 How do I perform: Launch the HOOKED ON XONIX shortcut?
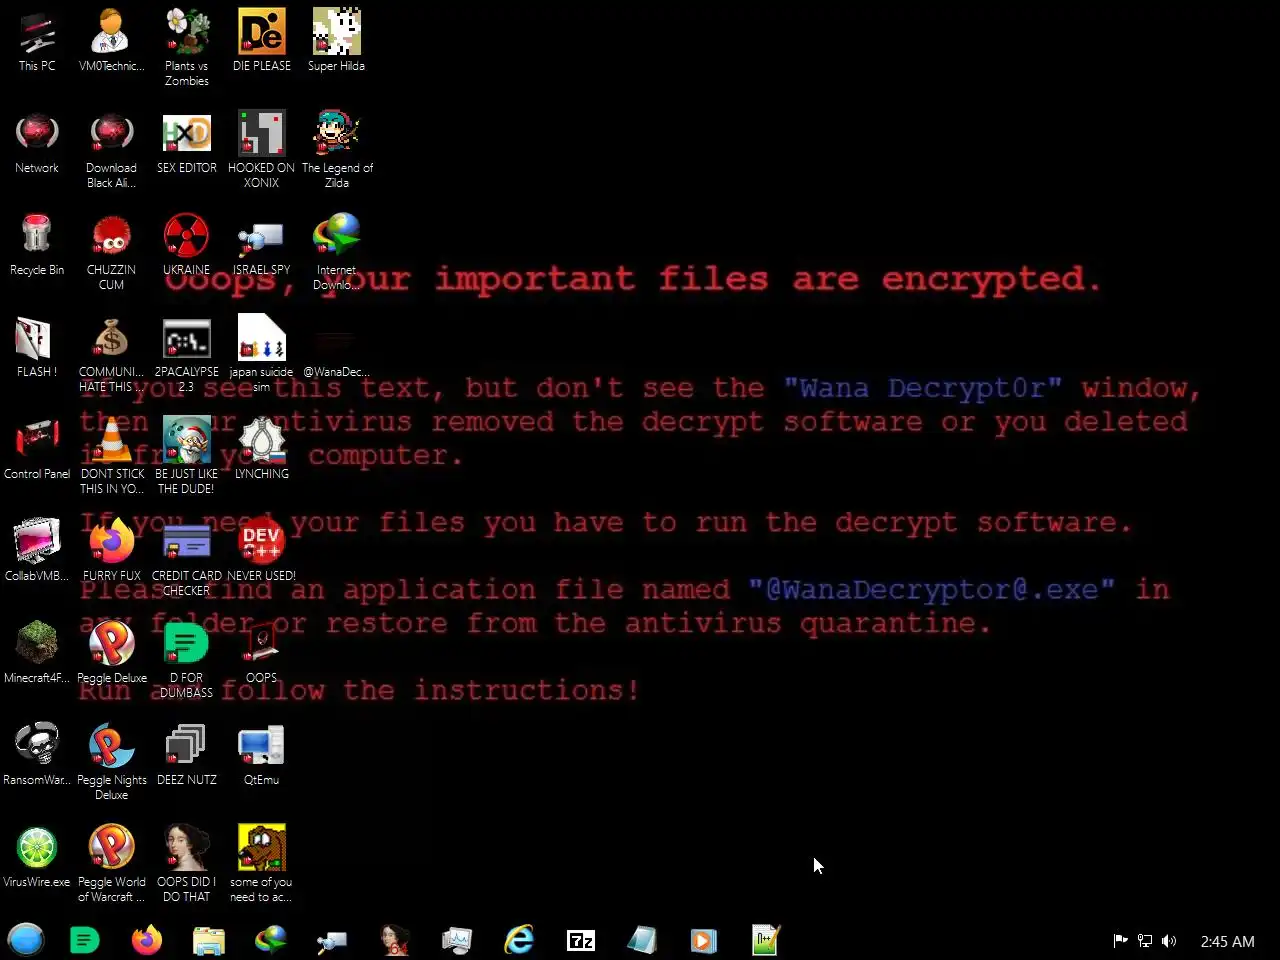(261, 149)
